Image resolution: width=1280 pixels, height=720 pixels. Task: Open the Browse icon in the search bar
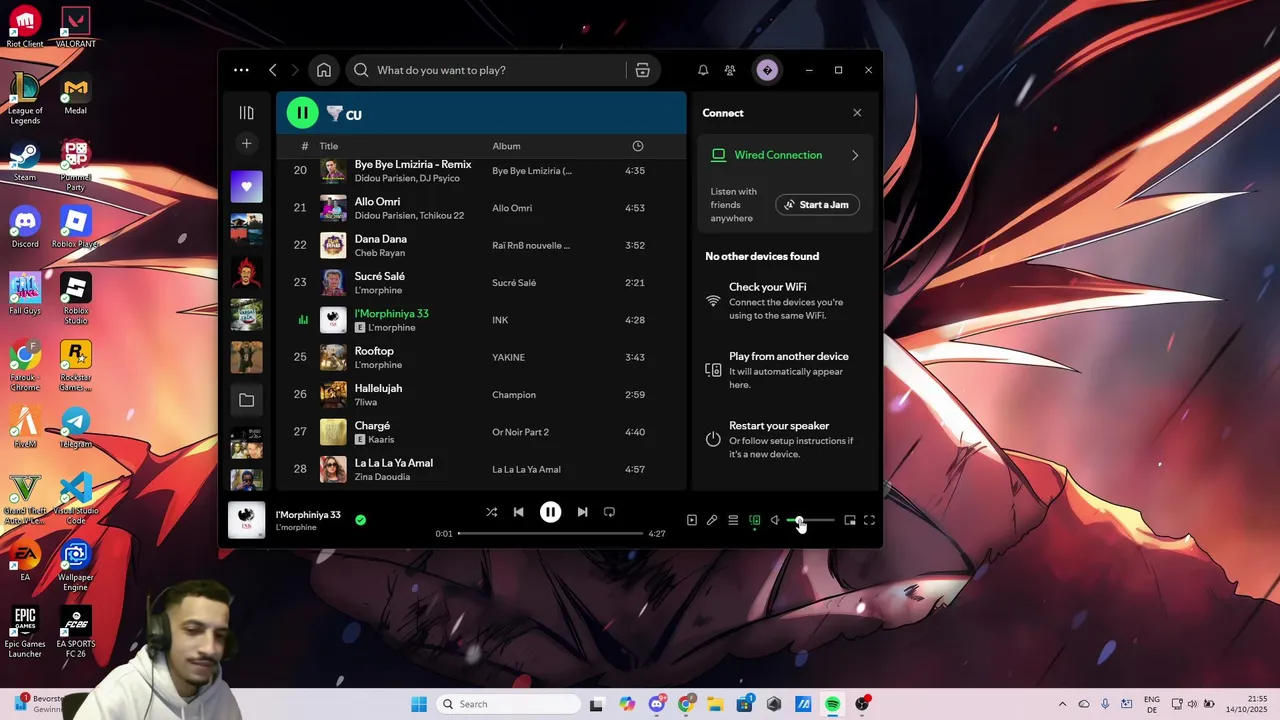pyautogui.click(x=642, y=70)
